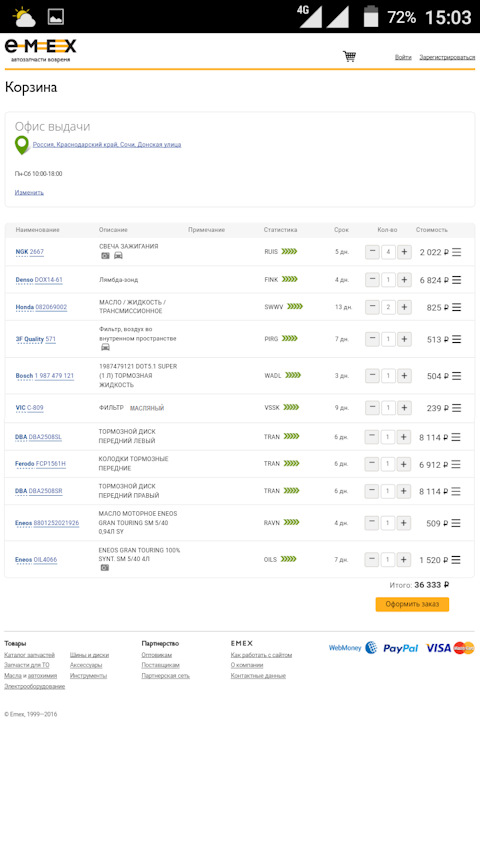Focus quantity field for Honda 082069002
480x853 pixels.
[388, 307]
